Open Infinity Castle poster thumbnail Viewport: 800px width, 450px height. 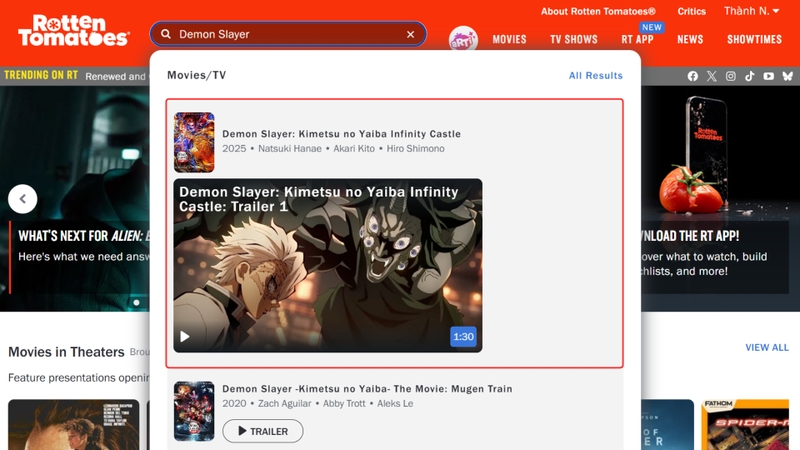point(194,142)
